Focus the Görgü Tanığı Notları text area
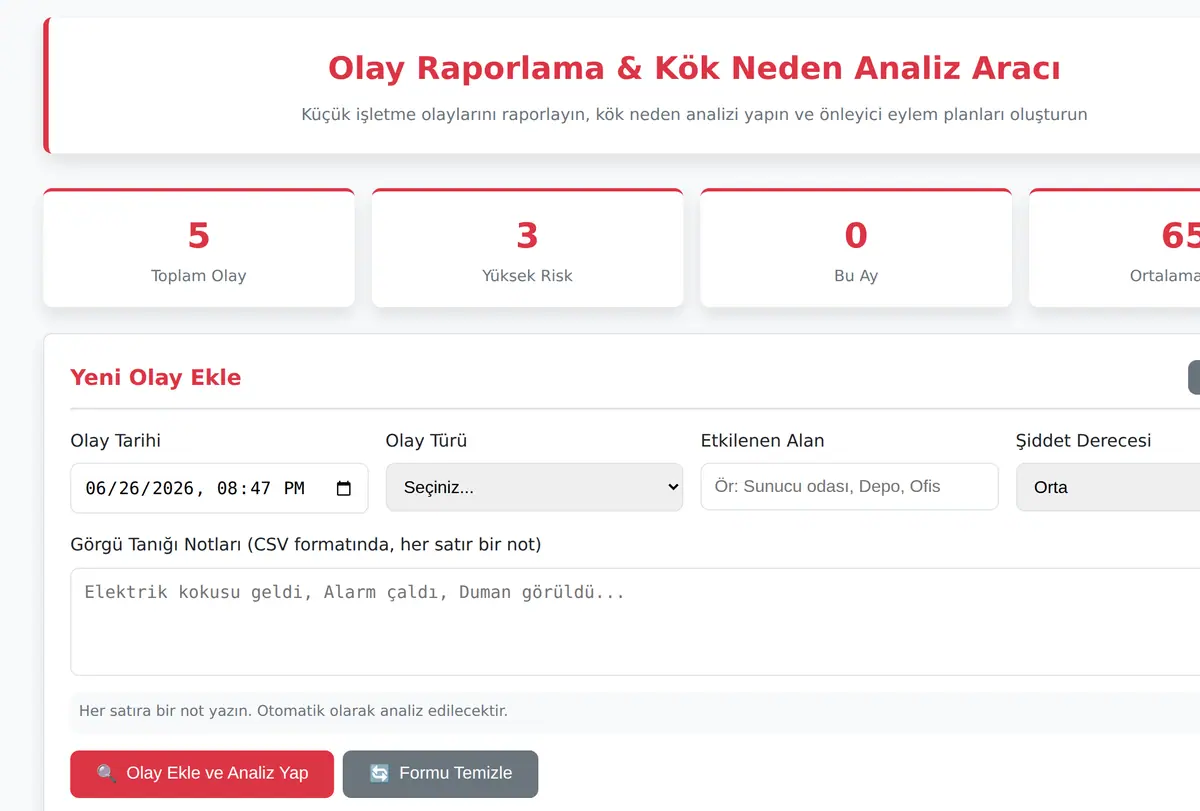This screenshot has width=1200, height=811. 635,622
